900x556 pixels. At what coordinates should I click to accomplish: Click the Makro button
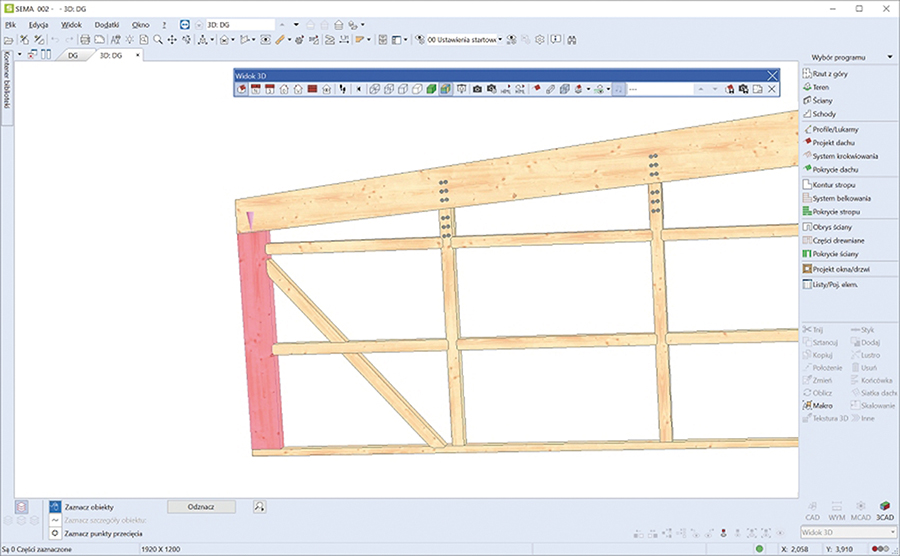[822, 406]
